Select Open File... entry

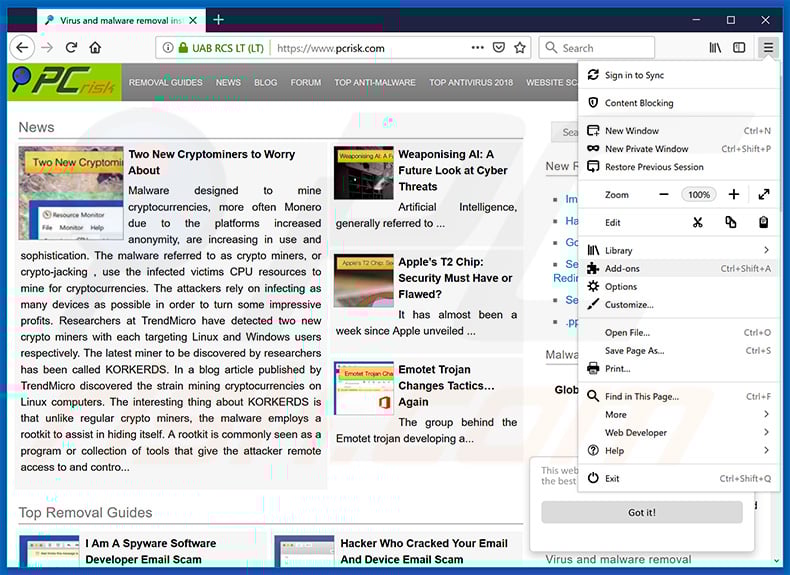[x=678, y=333]
